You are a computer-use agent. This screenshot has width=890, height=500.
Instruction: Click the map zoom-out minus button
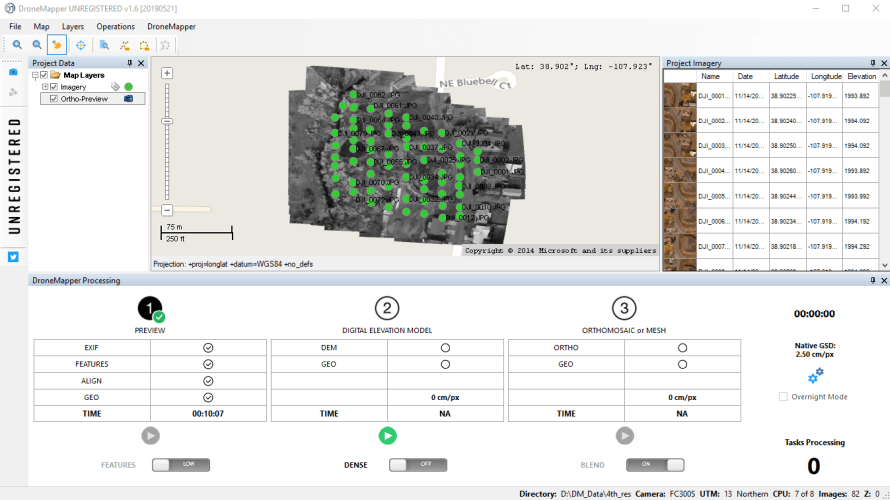167,210
